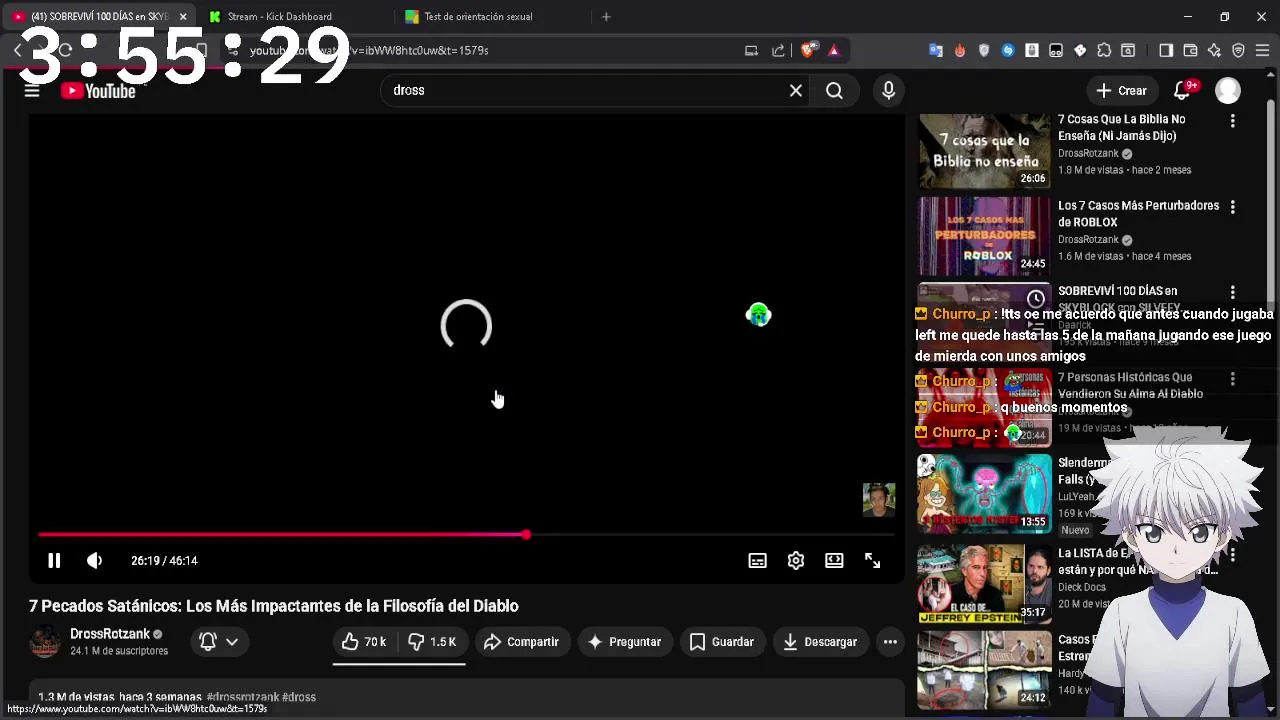The width and height of the screenshot is (1280, 720).
Task: Click the small channel watermark in player
Action: click(x=879, y=500)
